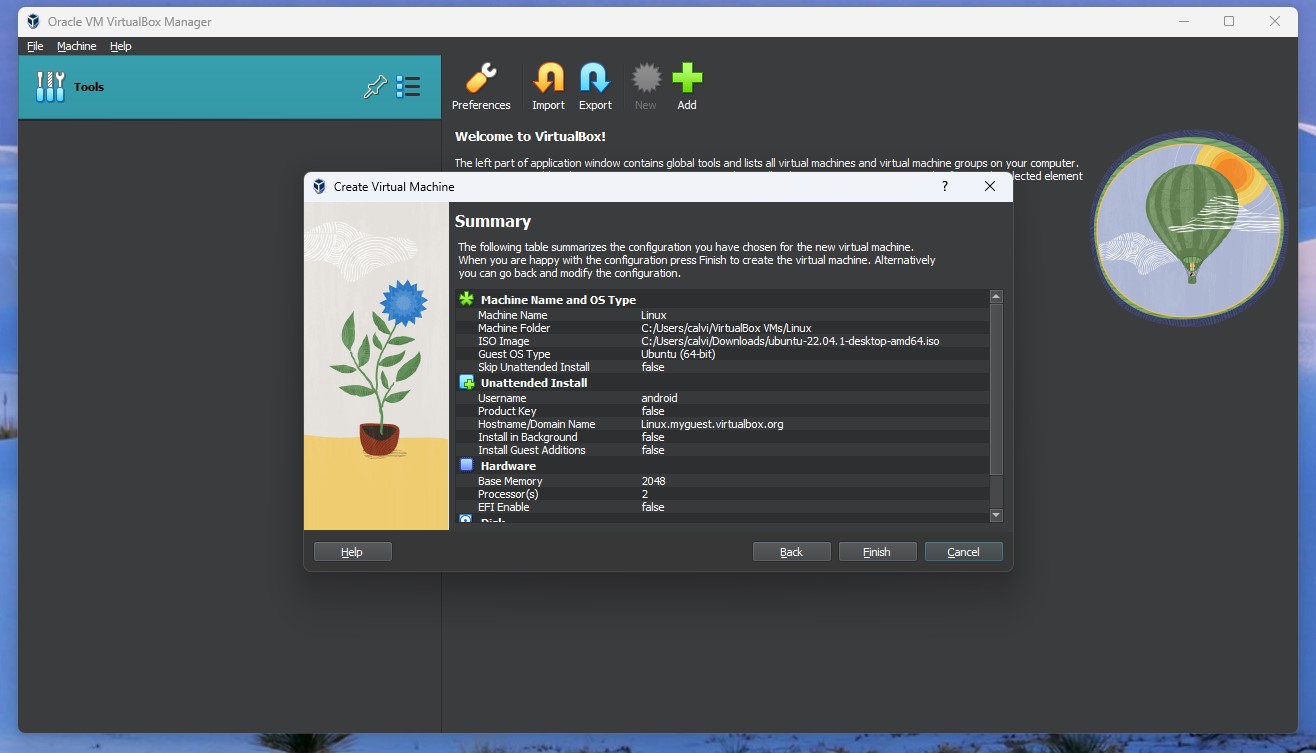This screenshot has height=753, width=1316.
Task: Click the flower illustration in dialog
Action: tap(376, 366)
